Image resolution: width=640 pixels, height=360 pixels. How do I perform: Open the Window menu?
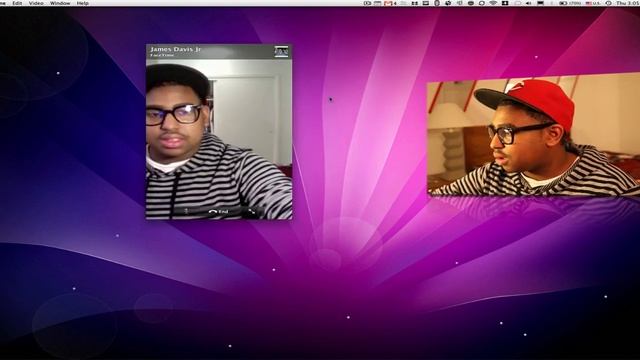click(60, 3)
